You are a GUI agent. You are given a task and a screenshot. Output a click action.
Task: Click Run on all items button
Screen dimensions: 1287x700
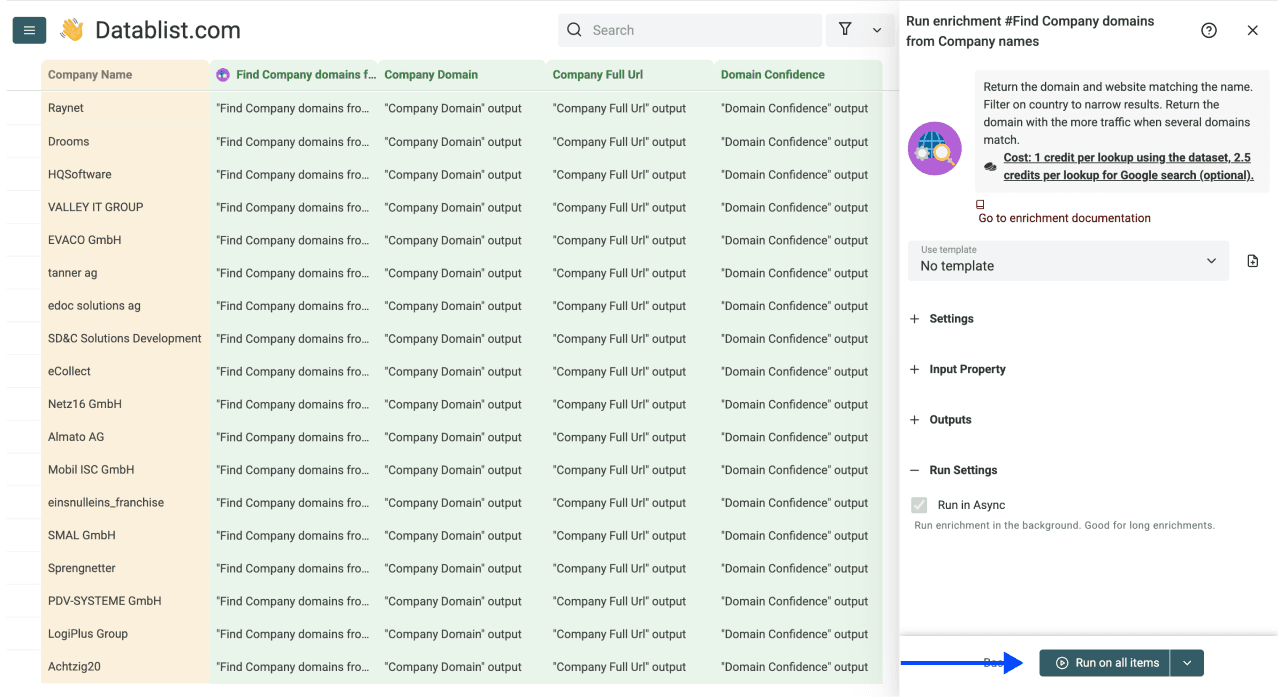pyautogui.click(x=1105, y=663)
